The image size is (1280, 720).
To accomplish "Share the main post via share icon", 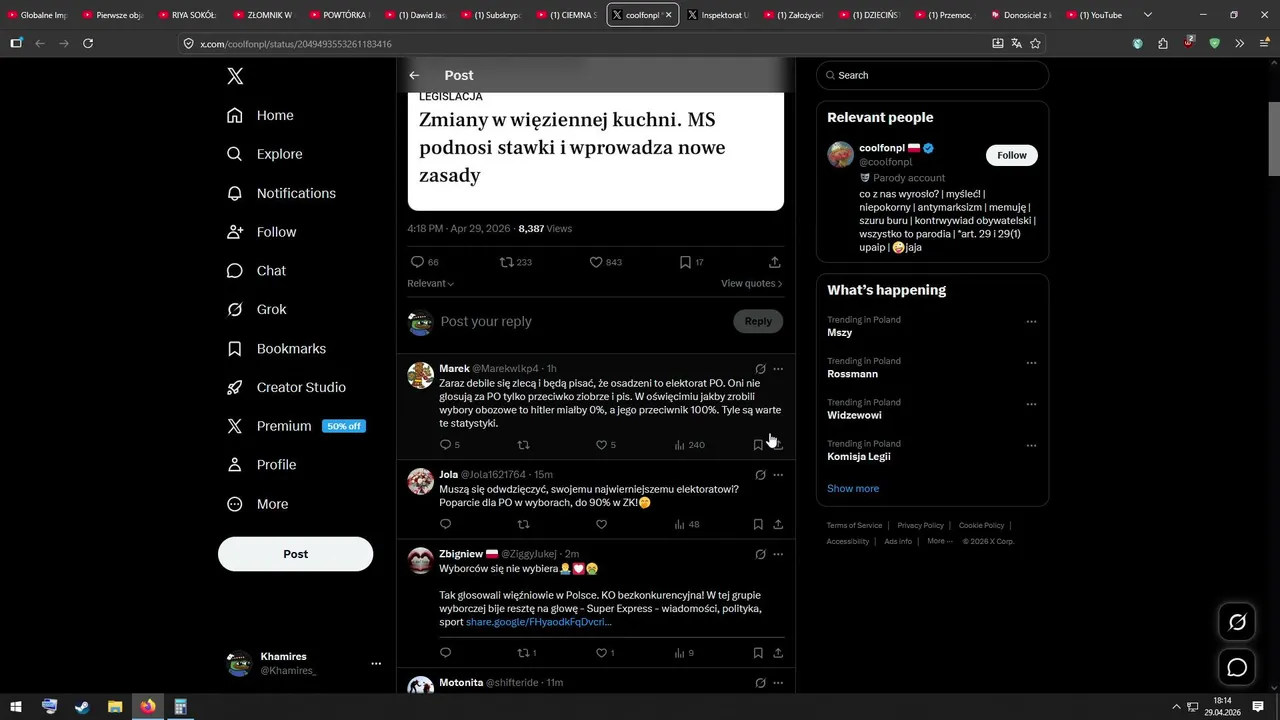I will (x=774, y=262).
